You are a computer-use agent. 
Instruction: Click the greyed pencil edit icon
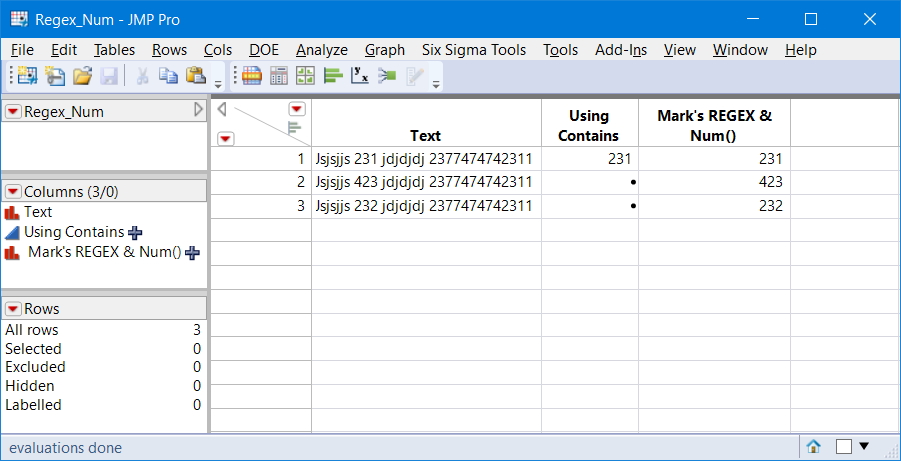[x=414, y=76]
